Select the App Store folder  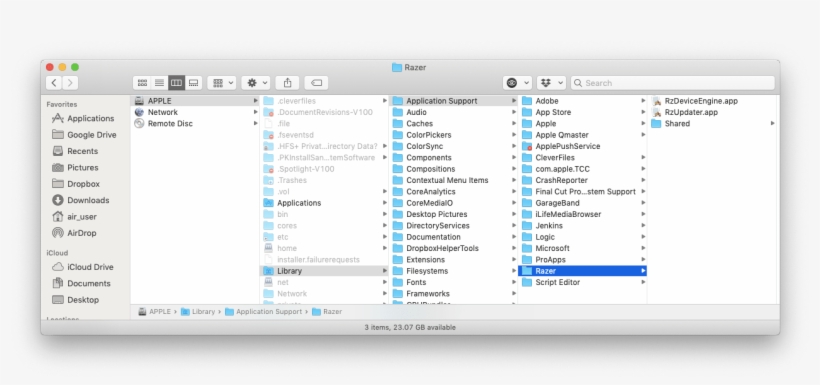(x=583, y=112)
